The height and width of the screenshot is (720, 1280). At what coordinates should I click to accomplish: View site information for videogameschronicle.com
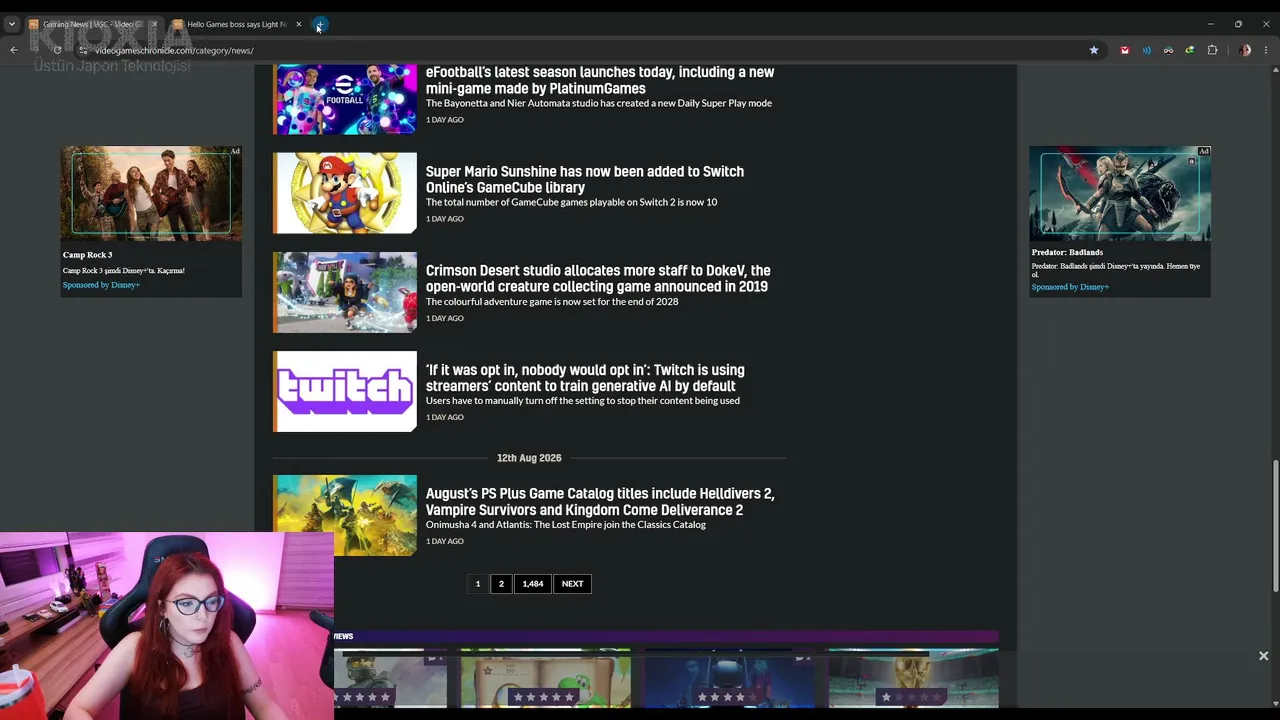[x=83, y=50]
